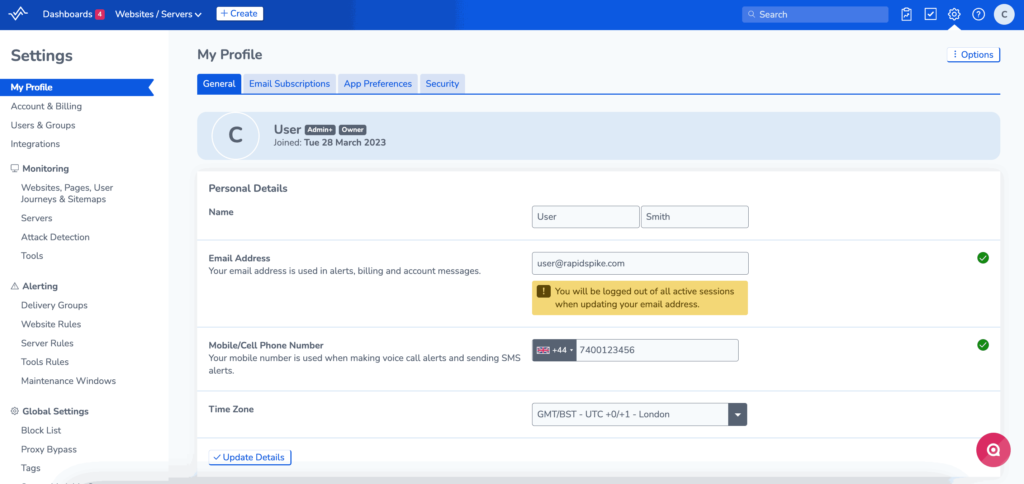Open Tags under Global Settings
This screenshot has height=484, width=1024.
coord(31,468)
